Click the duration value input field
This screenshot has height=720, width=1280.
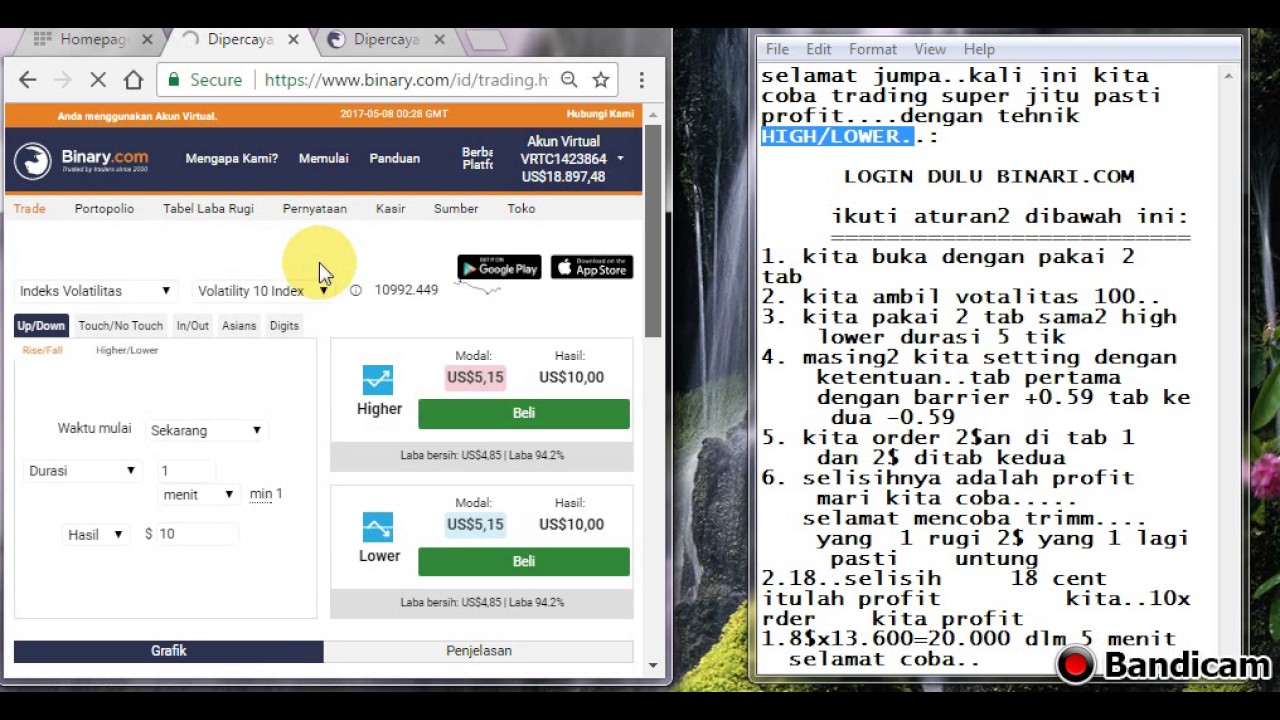187,470
